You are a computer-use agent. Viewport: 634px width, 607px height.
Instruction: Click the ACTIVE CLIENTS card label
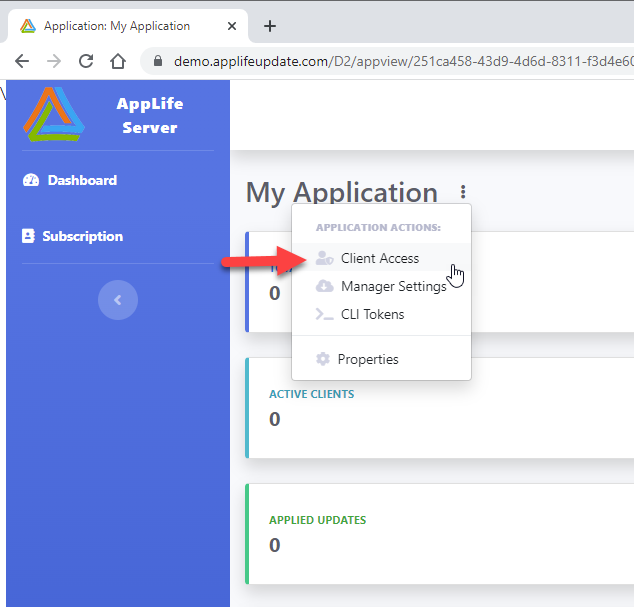(312, 394)
